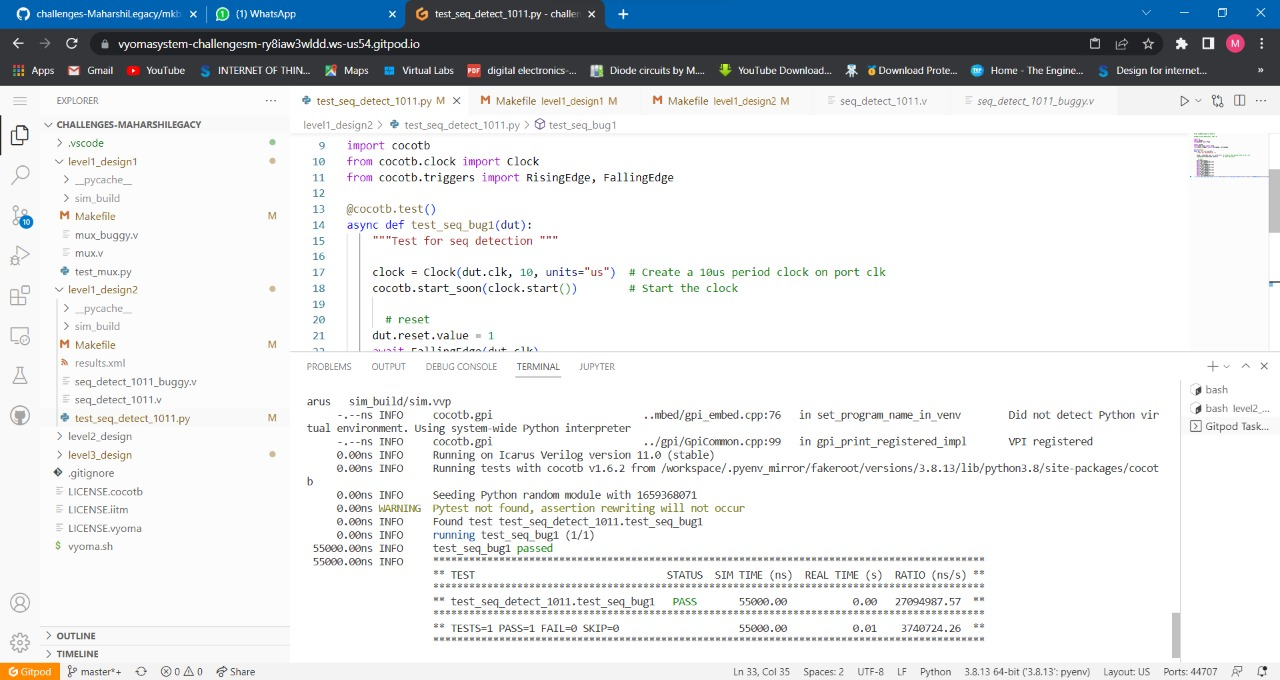1280x680 pixels.
Task: Click Share in status bar
Action: pos(236,672)
